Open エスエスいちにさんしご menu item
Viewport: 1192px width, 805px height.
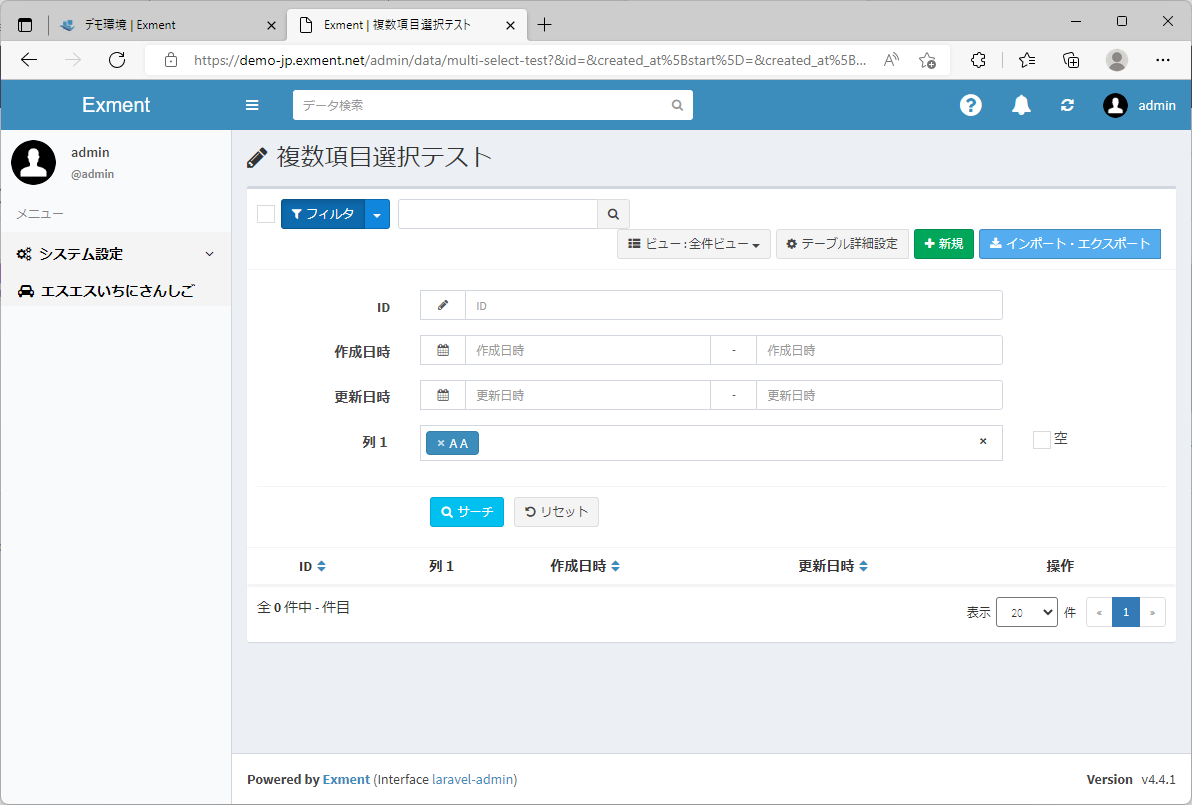116,290
